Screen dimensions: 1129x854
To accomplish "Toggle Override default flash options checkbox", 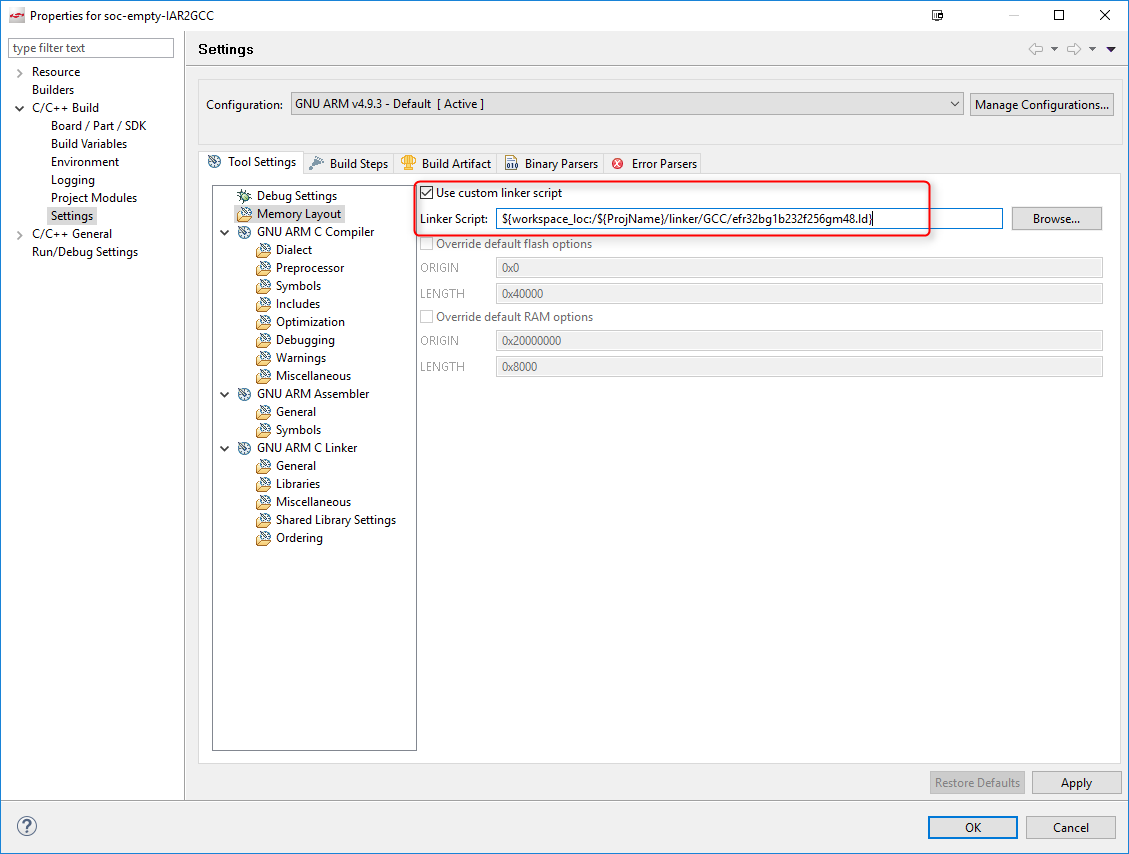I will pos(428,244).
